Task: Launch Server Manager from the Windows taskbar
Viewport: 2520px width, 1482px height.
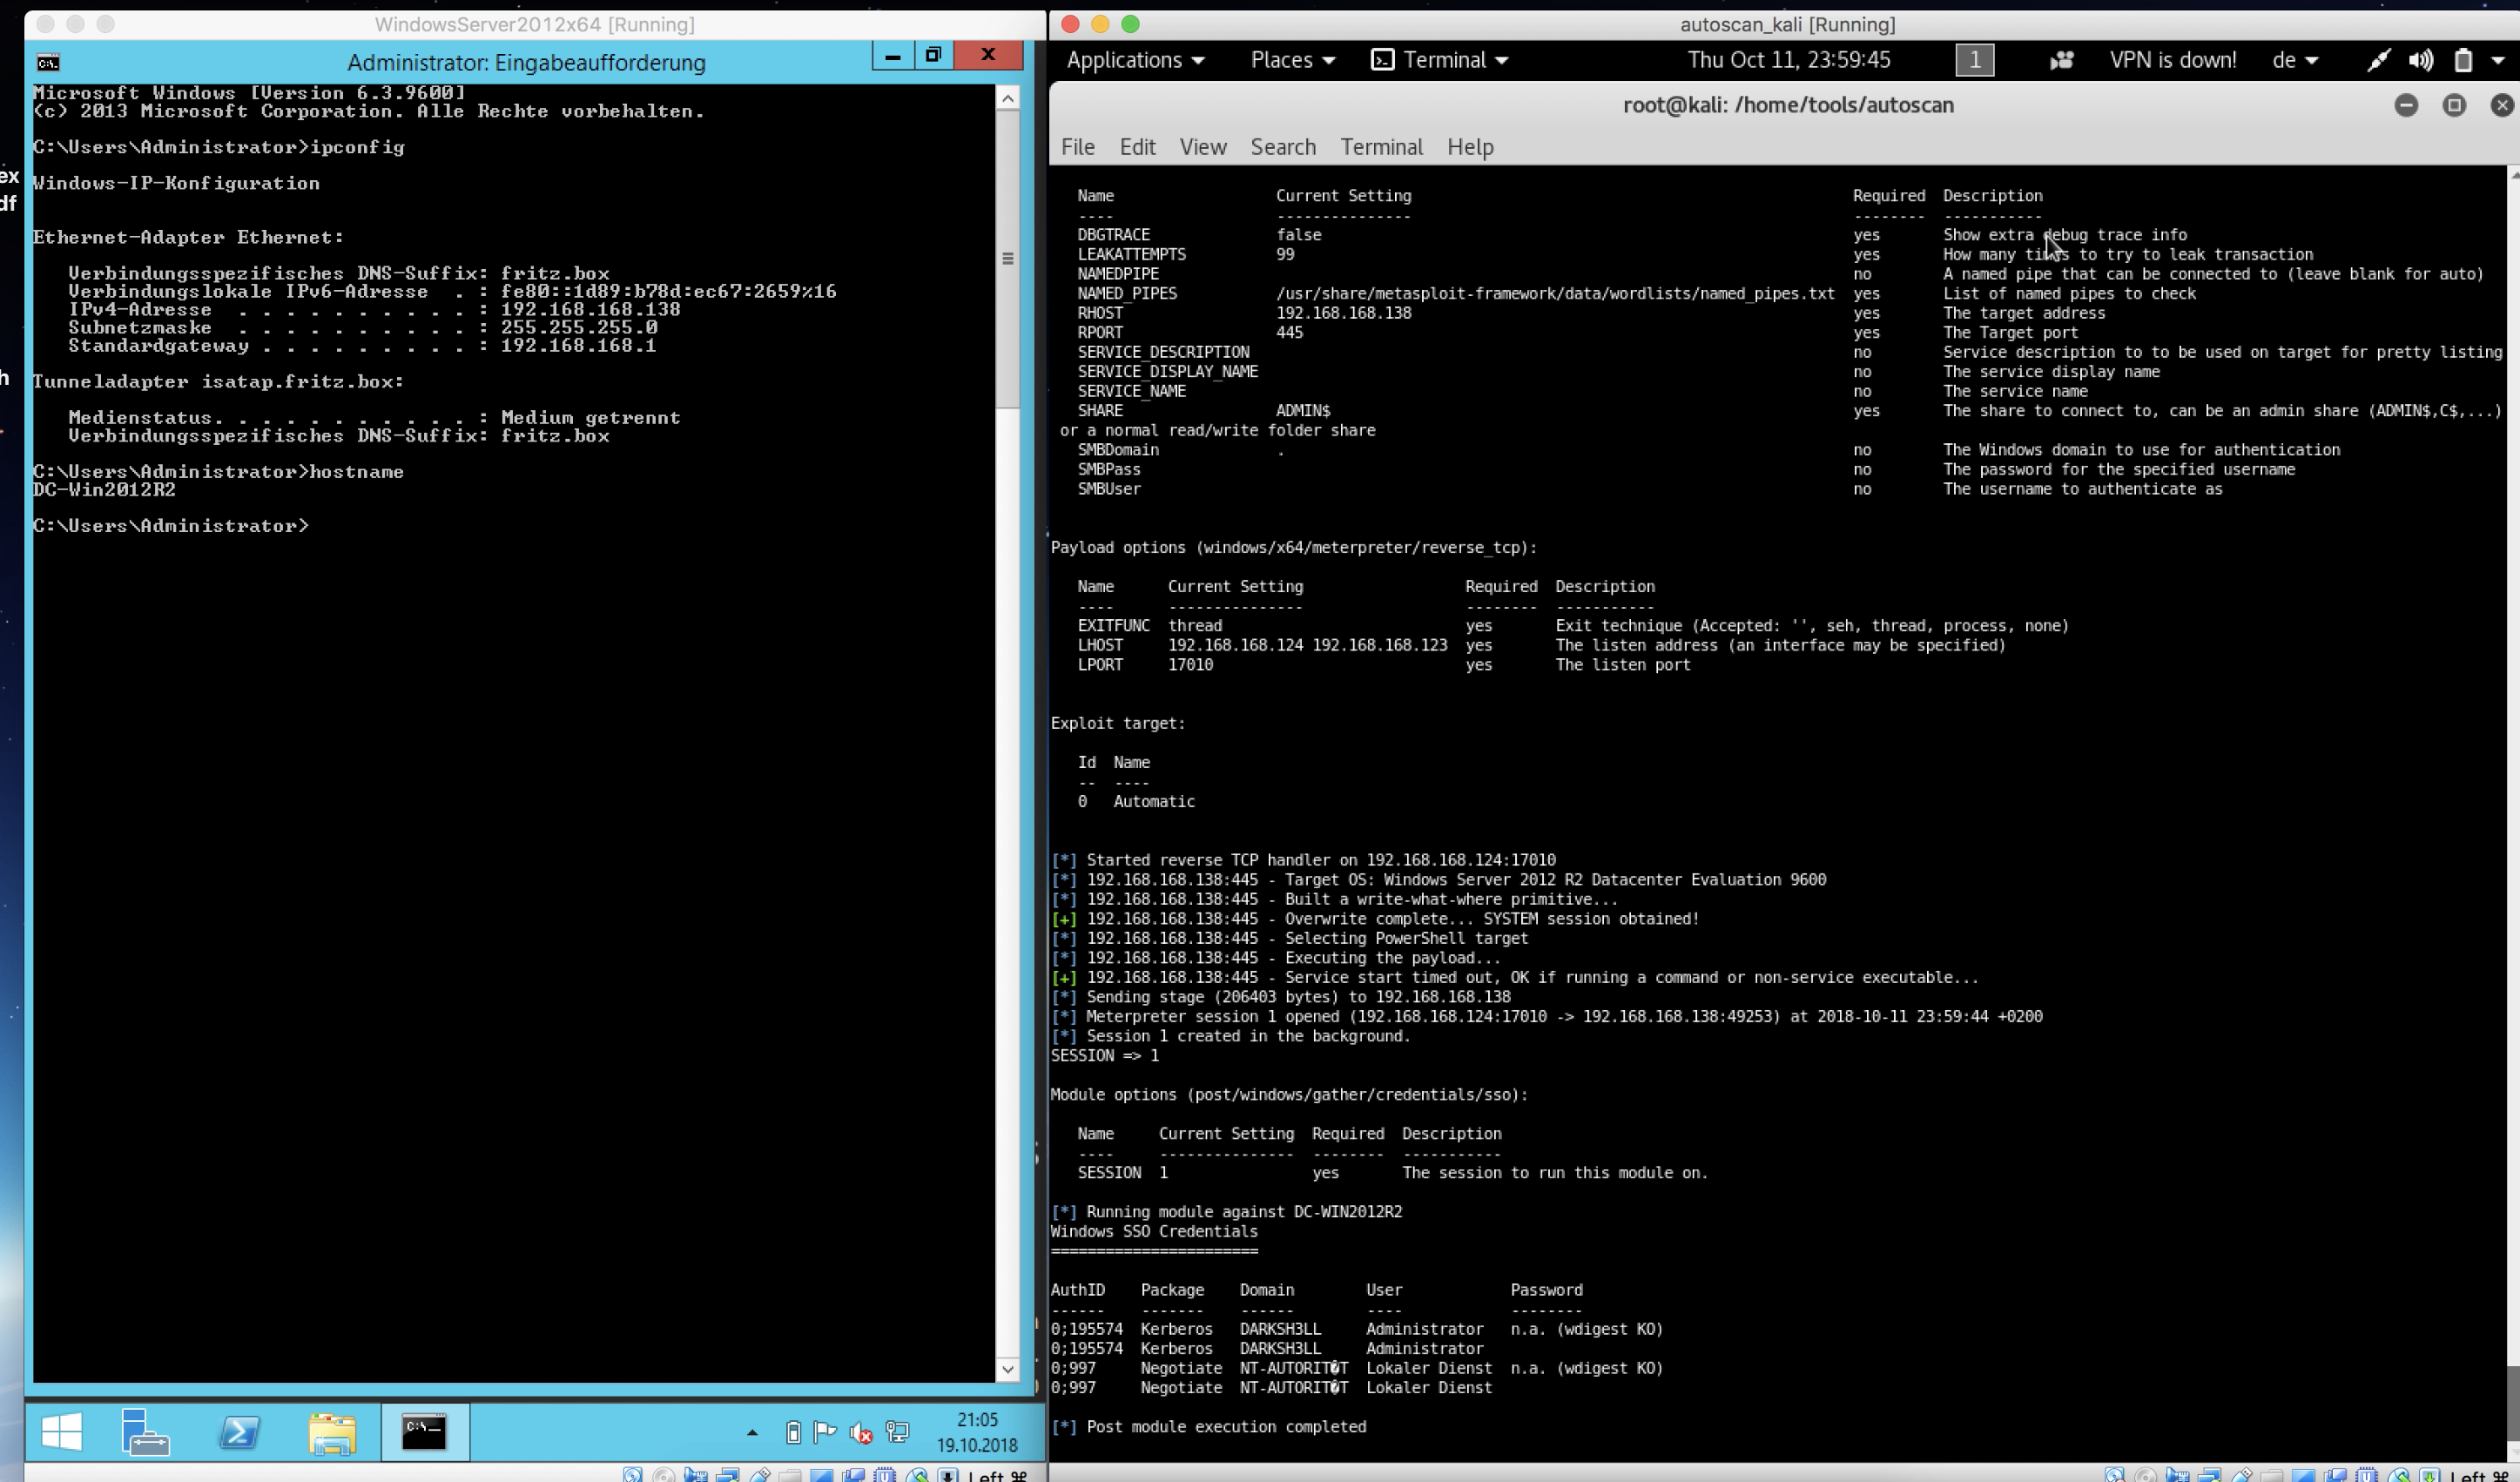Action: click(x=145, y=1431)
